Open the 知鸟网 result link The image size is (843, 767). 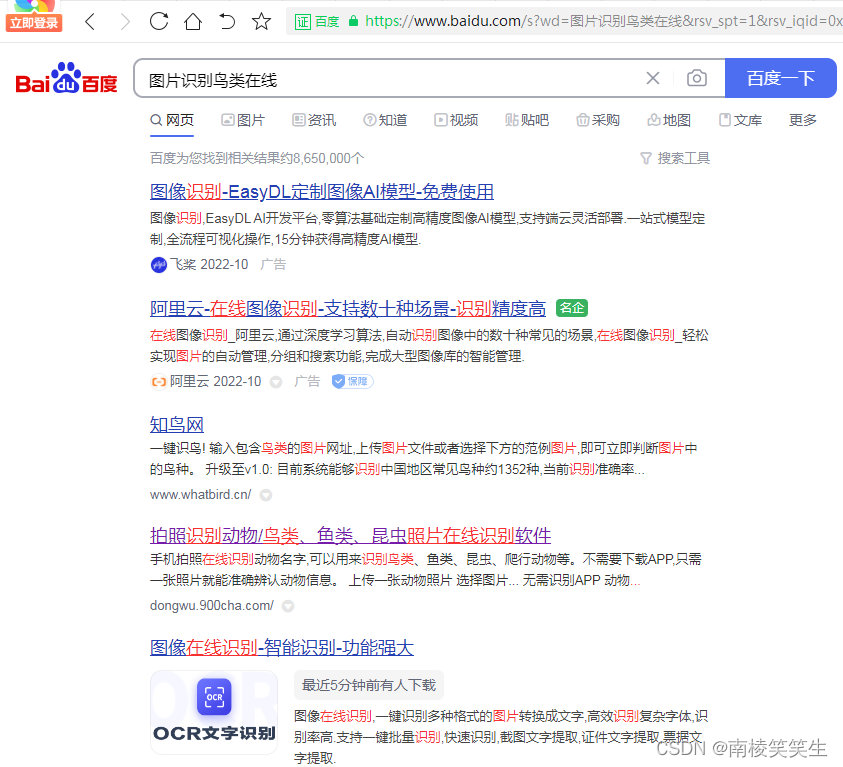point(176,425)
